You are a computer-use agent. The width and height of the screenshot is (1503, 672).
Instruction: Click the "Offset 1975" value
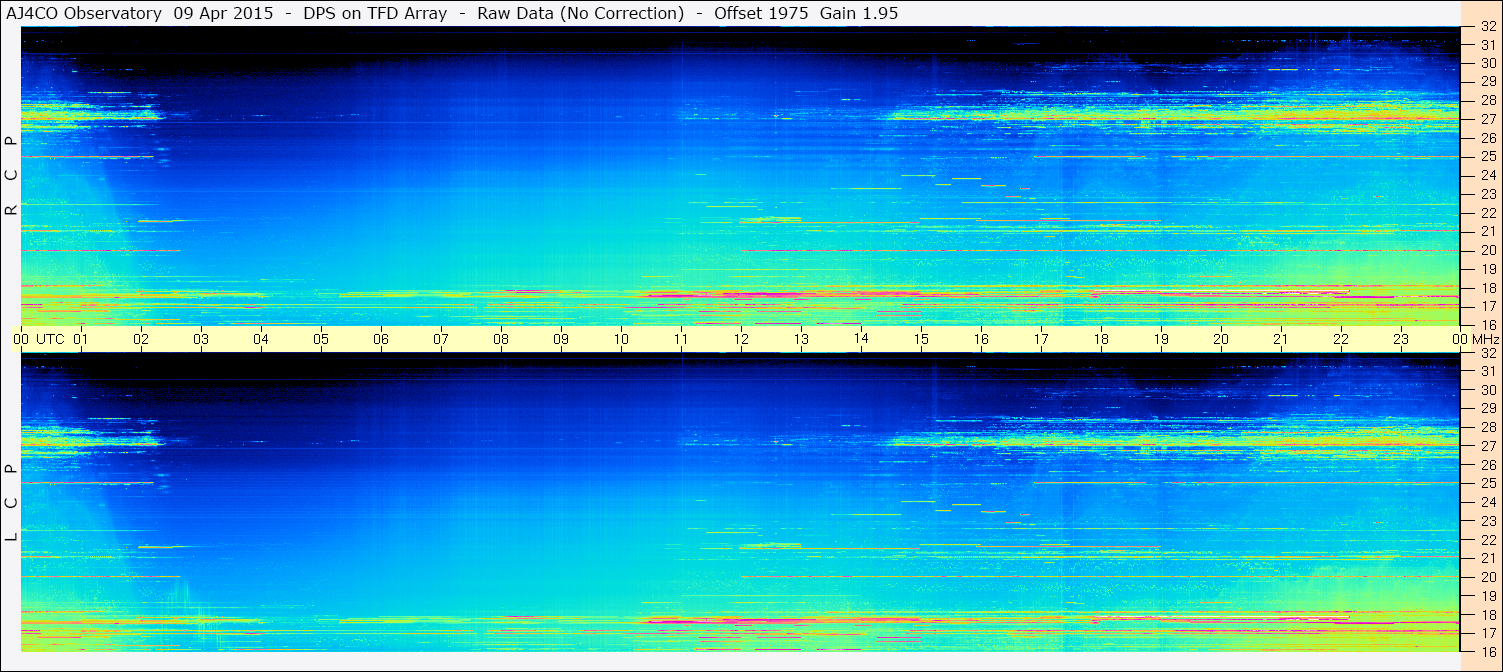761,14
